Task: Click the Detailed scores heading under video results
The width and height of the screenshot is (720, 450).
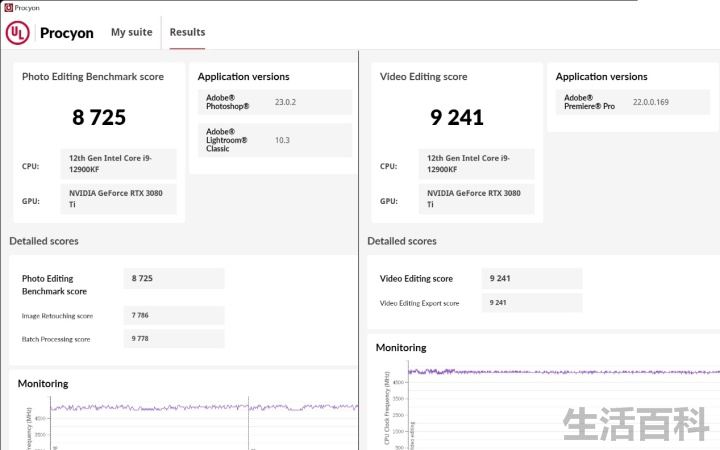Action: point(402,241)
